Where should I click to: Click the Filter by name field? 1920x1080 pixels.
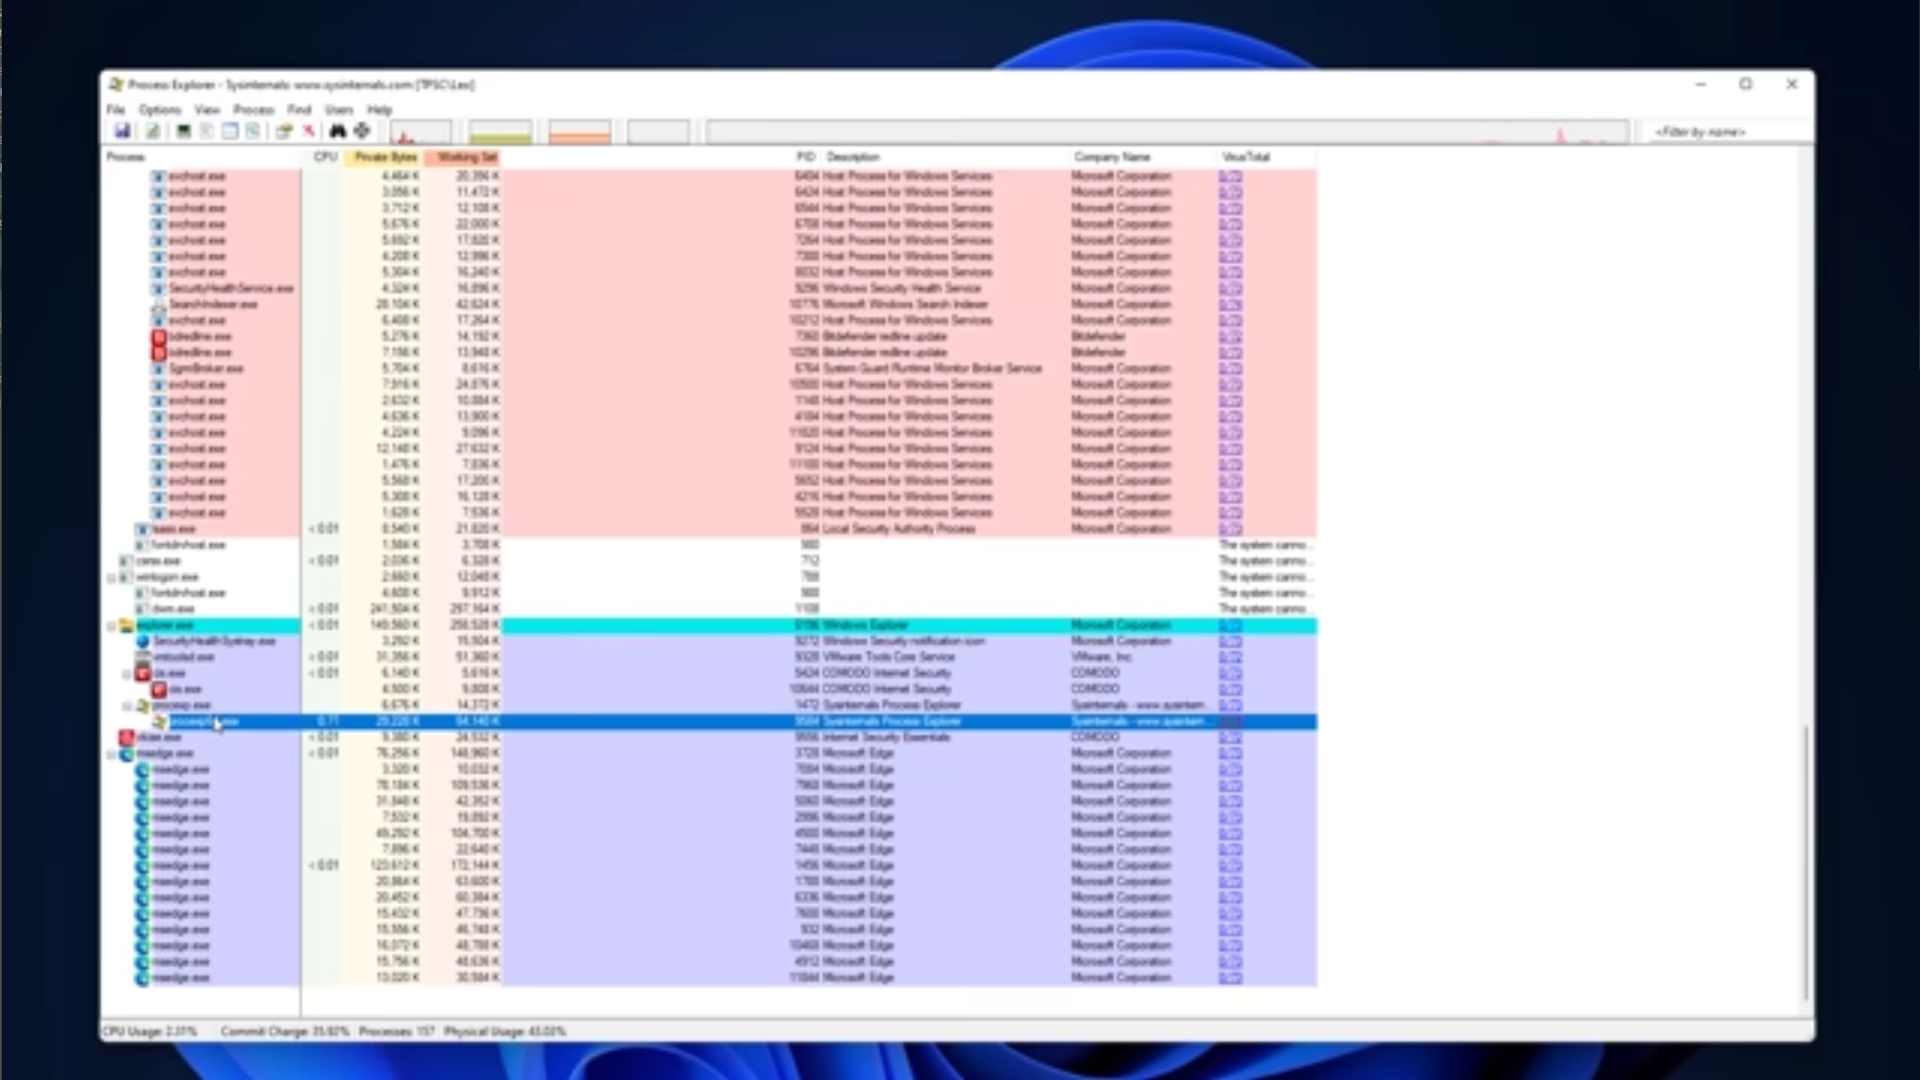pos(1730,132)
